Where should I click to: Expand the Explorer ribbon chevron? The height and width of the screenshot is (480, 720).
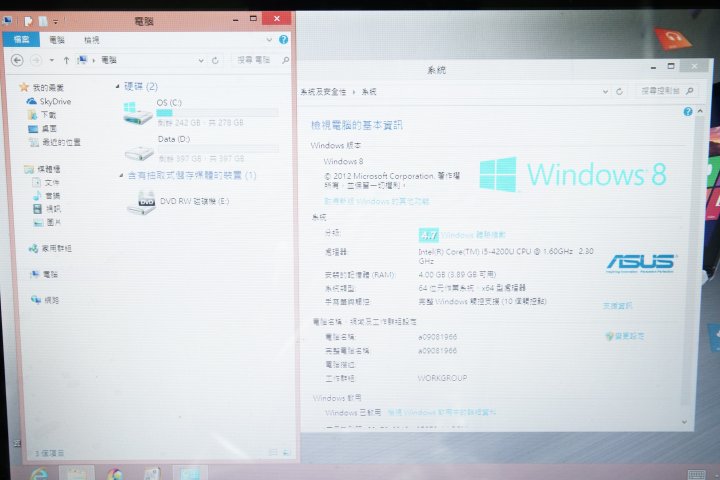[x=269, y=40]
